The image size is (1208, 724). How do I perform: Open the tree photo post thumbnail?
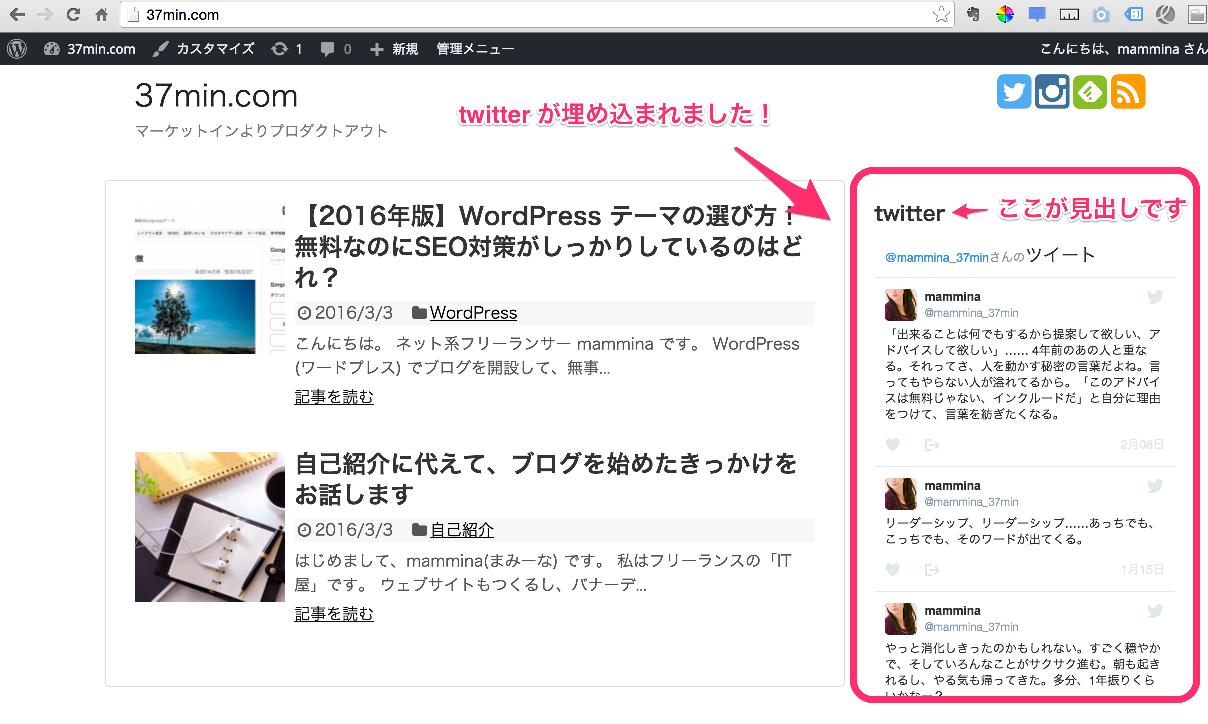209,279
